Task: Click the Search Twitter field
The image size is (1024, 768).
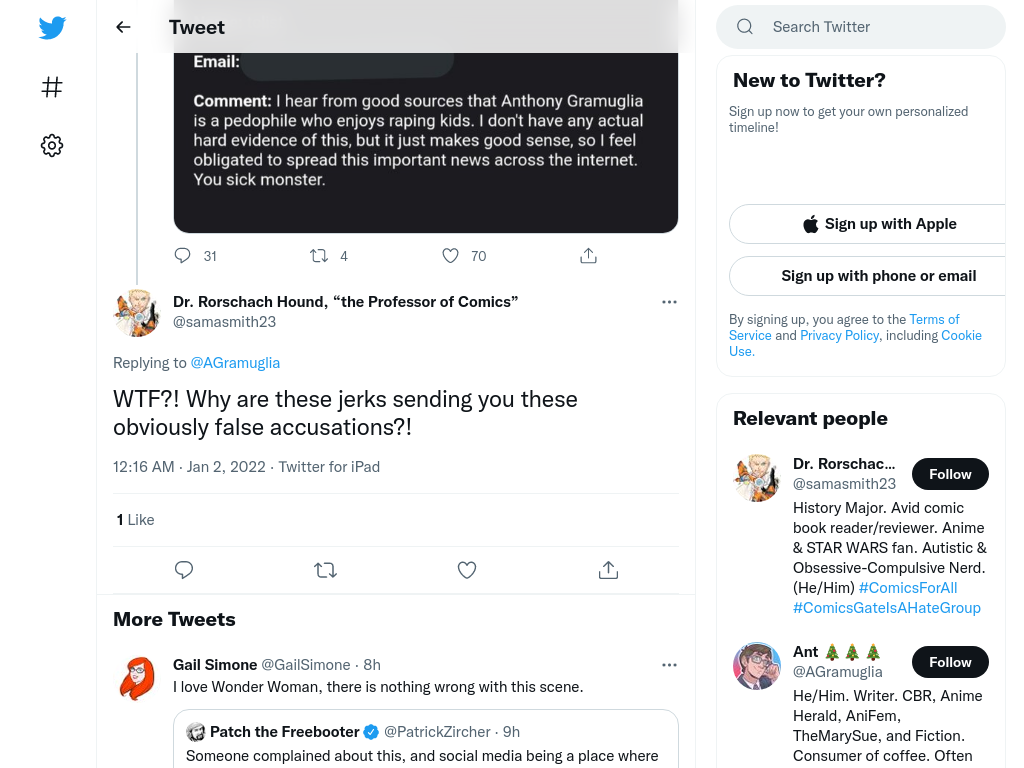Action: click(861, 27)
